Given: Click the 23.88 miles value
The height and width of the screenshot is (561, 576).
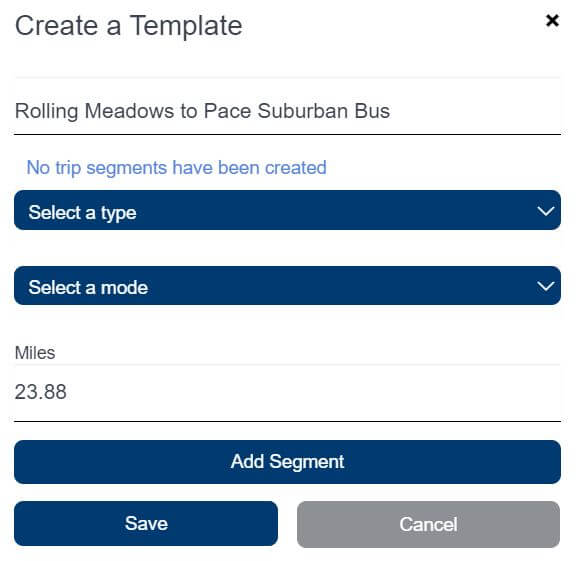Looking at the screenshot, I should (x=41, y=392).
